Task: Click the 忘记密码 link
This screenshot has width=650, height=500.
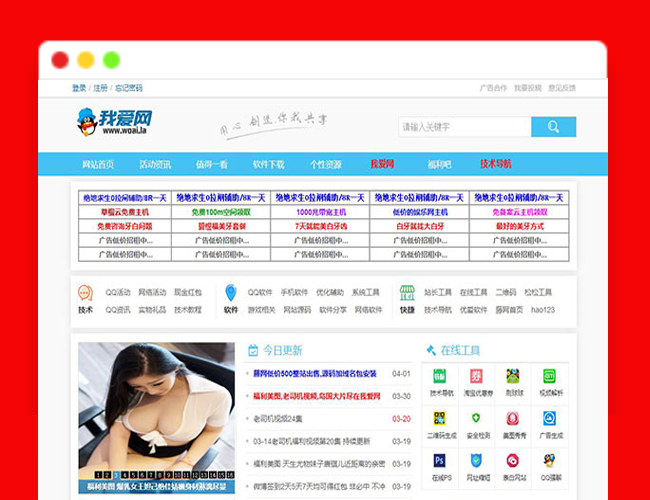Action: tap(129, 88)
